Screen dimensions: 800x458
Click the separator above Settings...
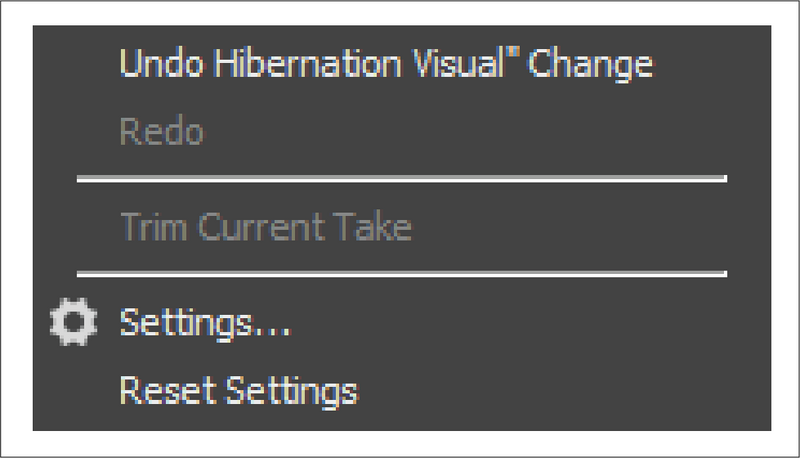(400, 273)
